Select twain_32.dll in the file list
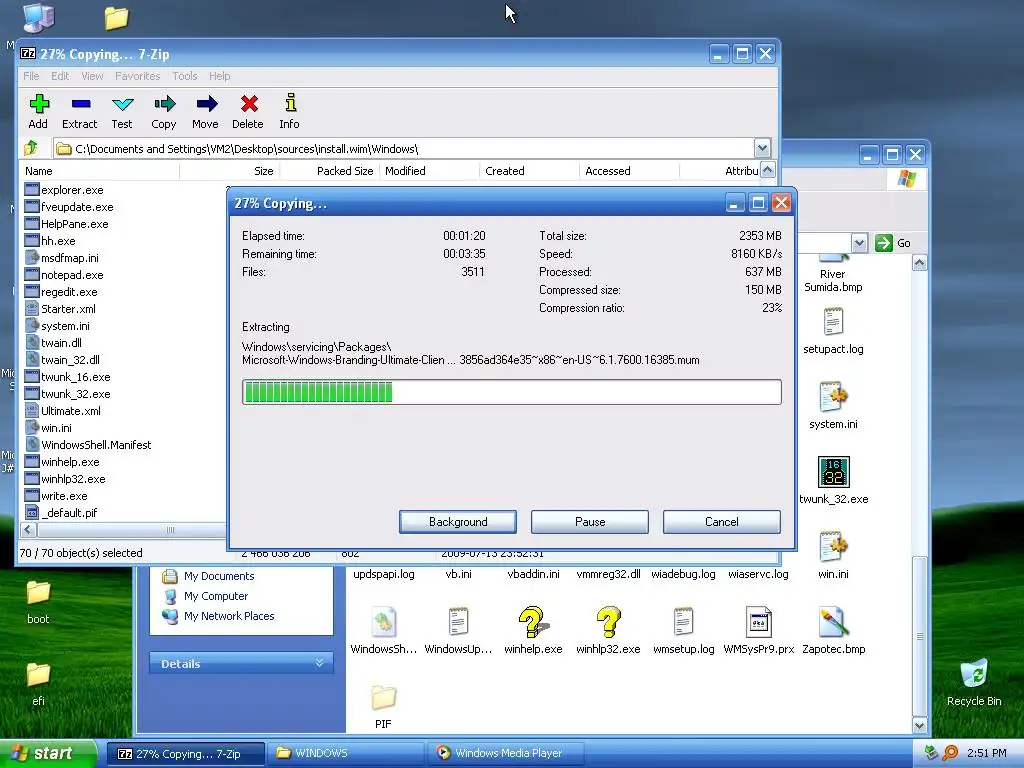The width and height of the screenshot is (1024, 768). point(63,360)
